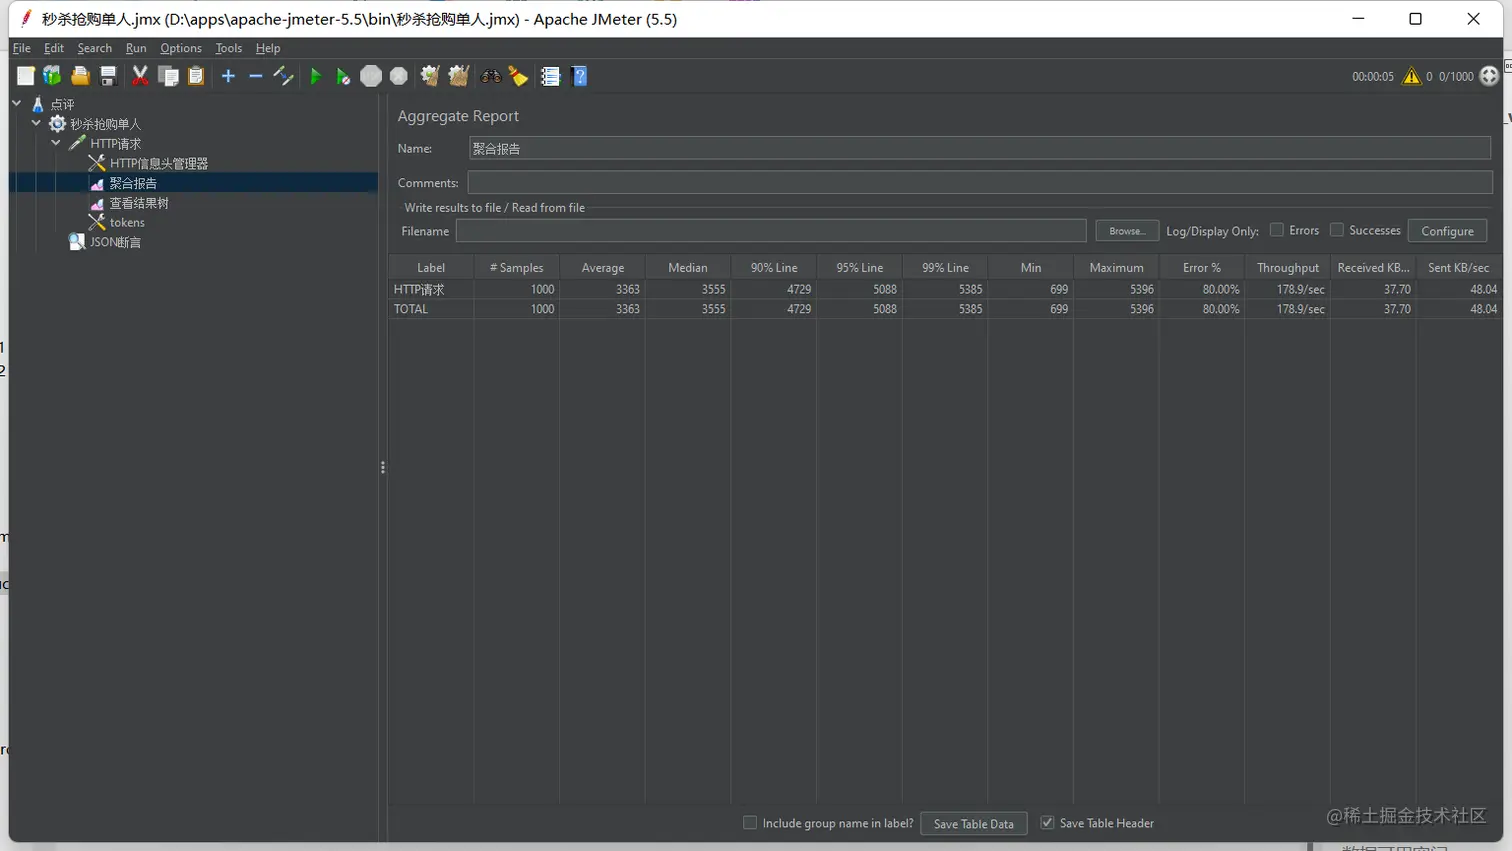Click the TOTAL row label cell
Screen dimensions: 1512x851
point(431,309)
